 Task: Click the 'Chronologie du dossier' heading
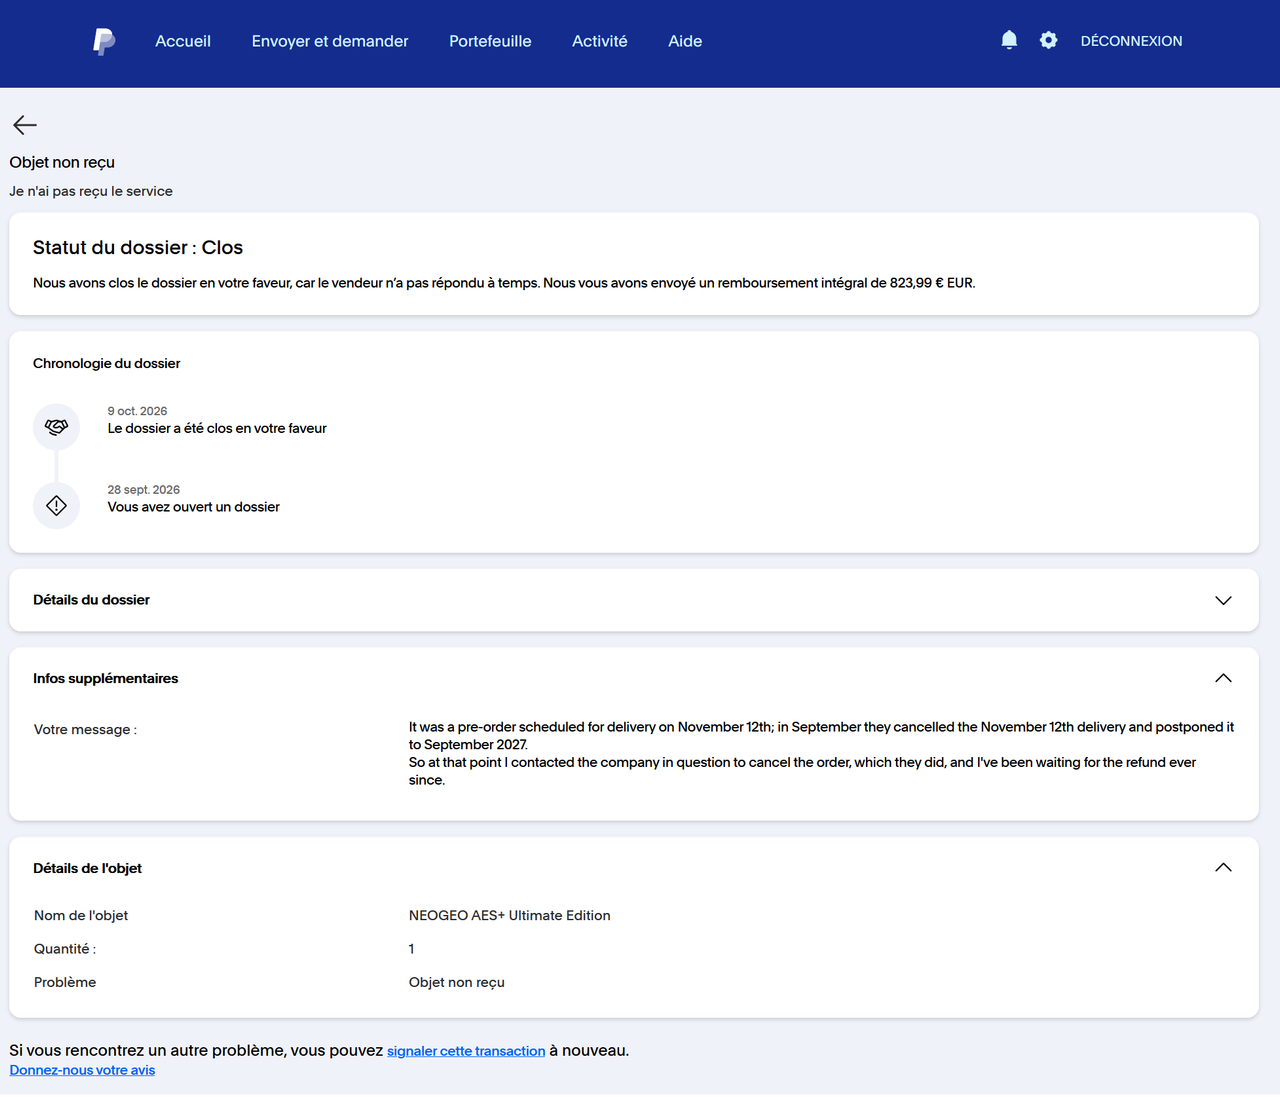click(107, 363)
